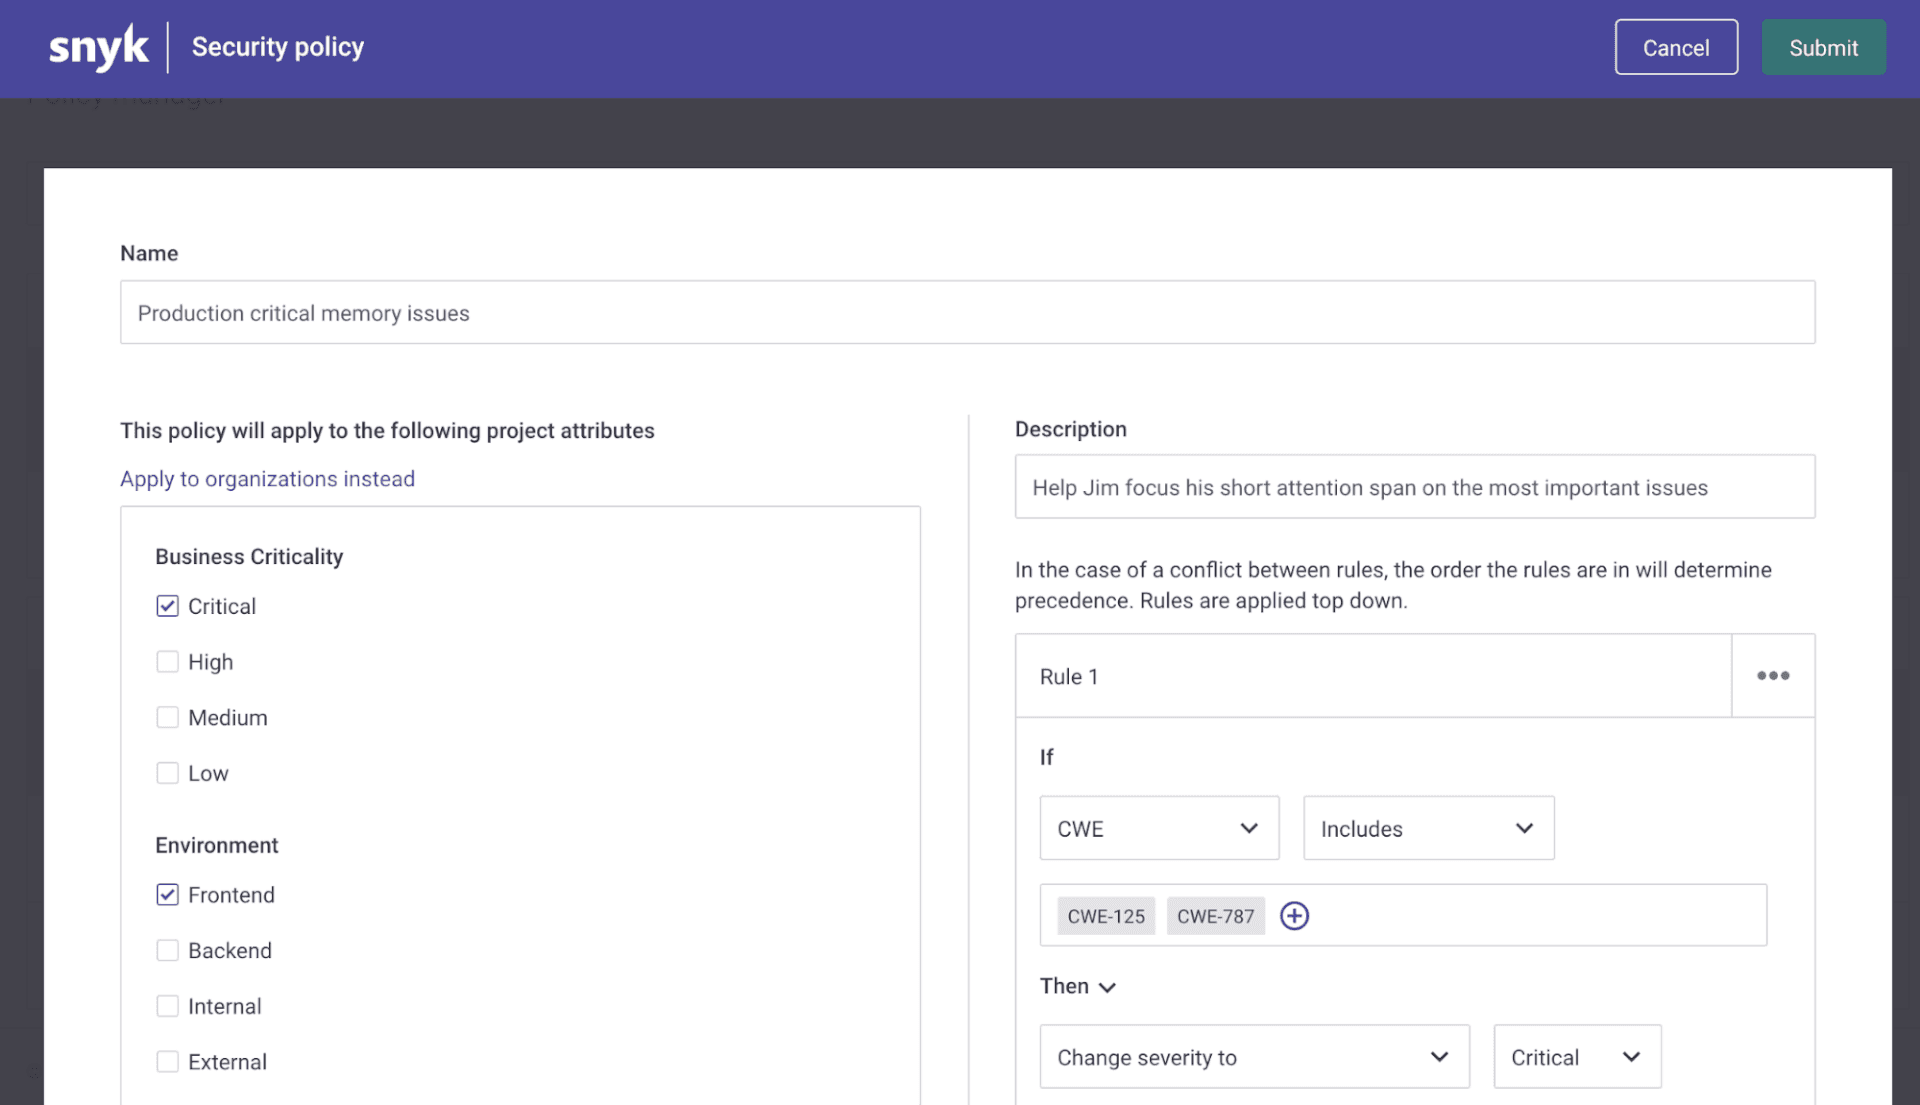Click the add CWE plus icon

pyautogui.click(x=1294, y=914)
